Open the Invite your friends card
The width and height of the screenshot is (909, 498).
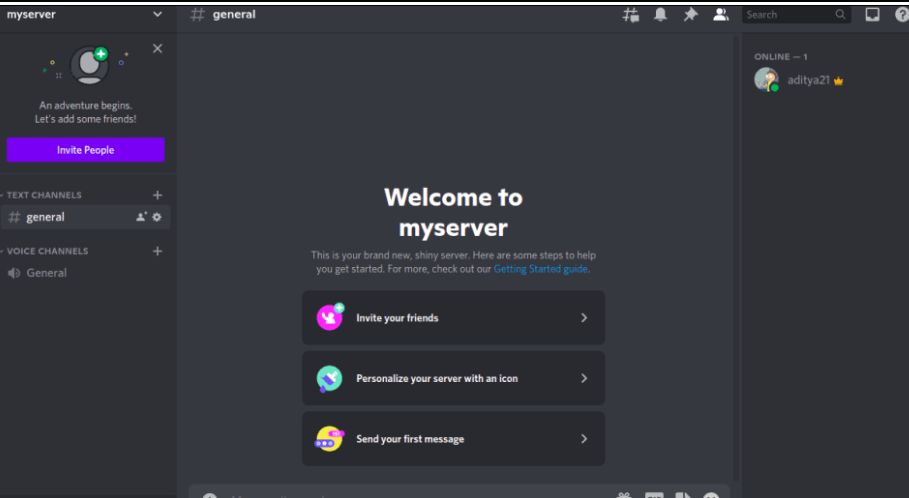[x=453, y=318]
